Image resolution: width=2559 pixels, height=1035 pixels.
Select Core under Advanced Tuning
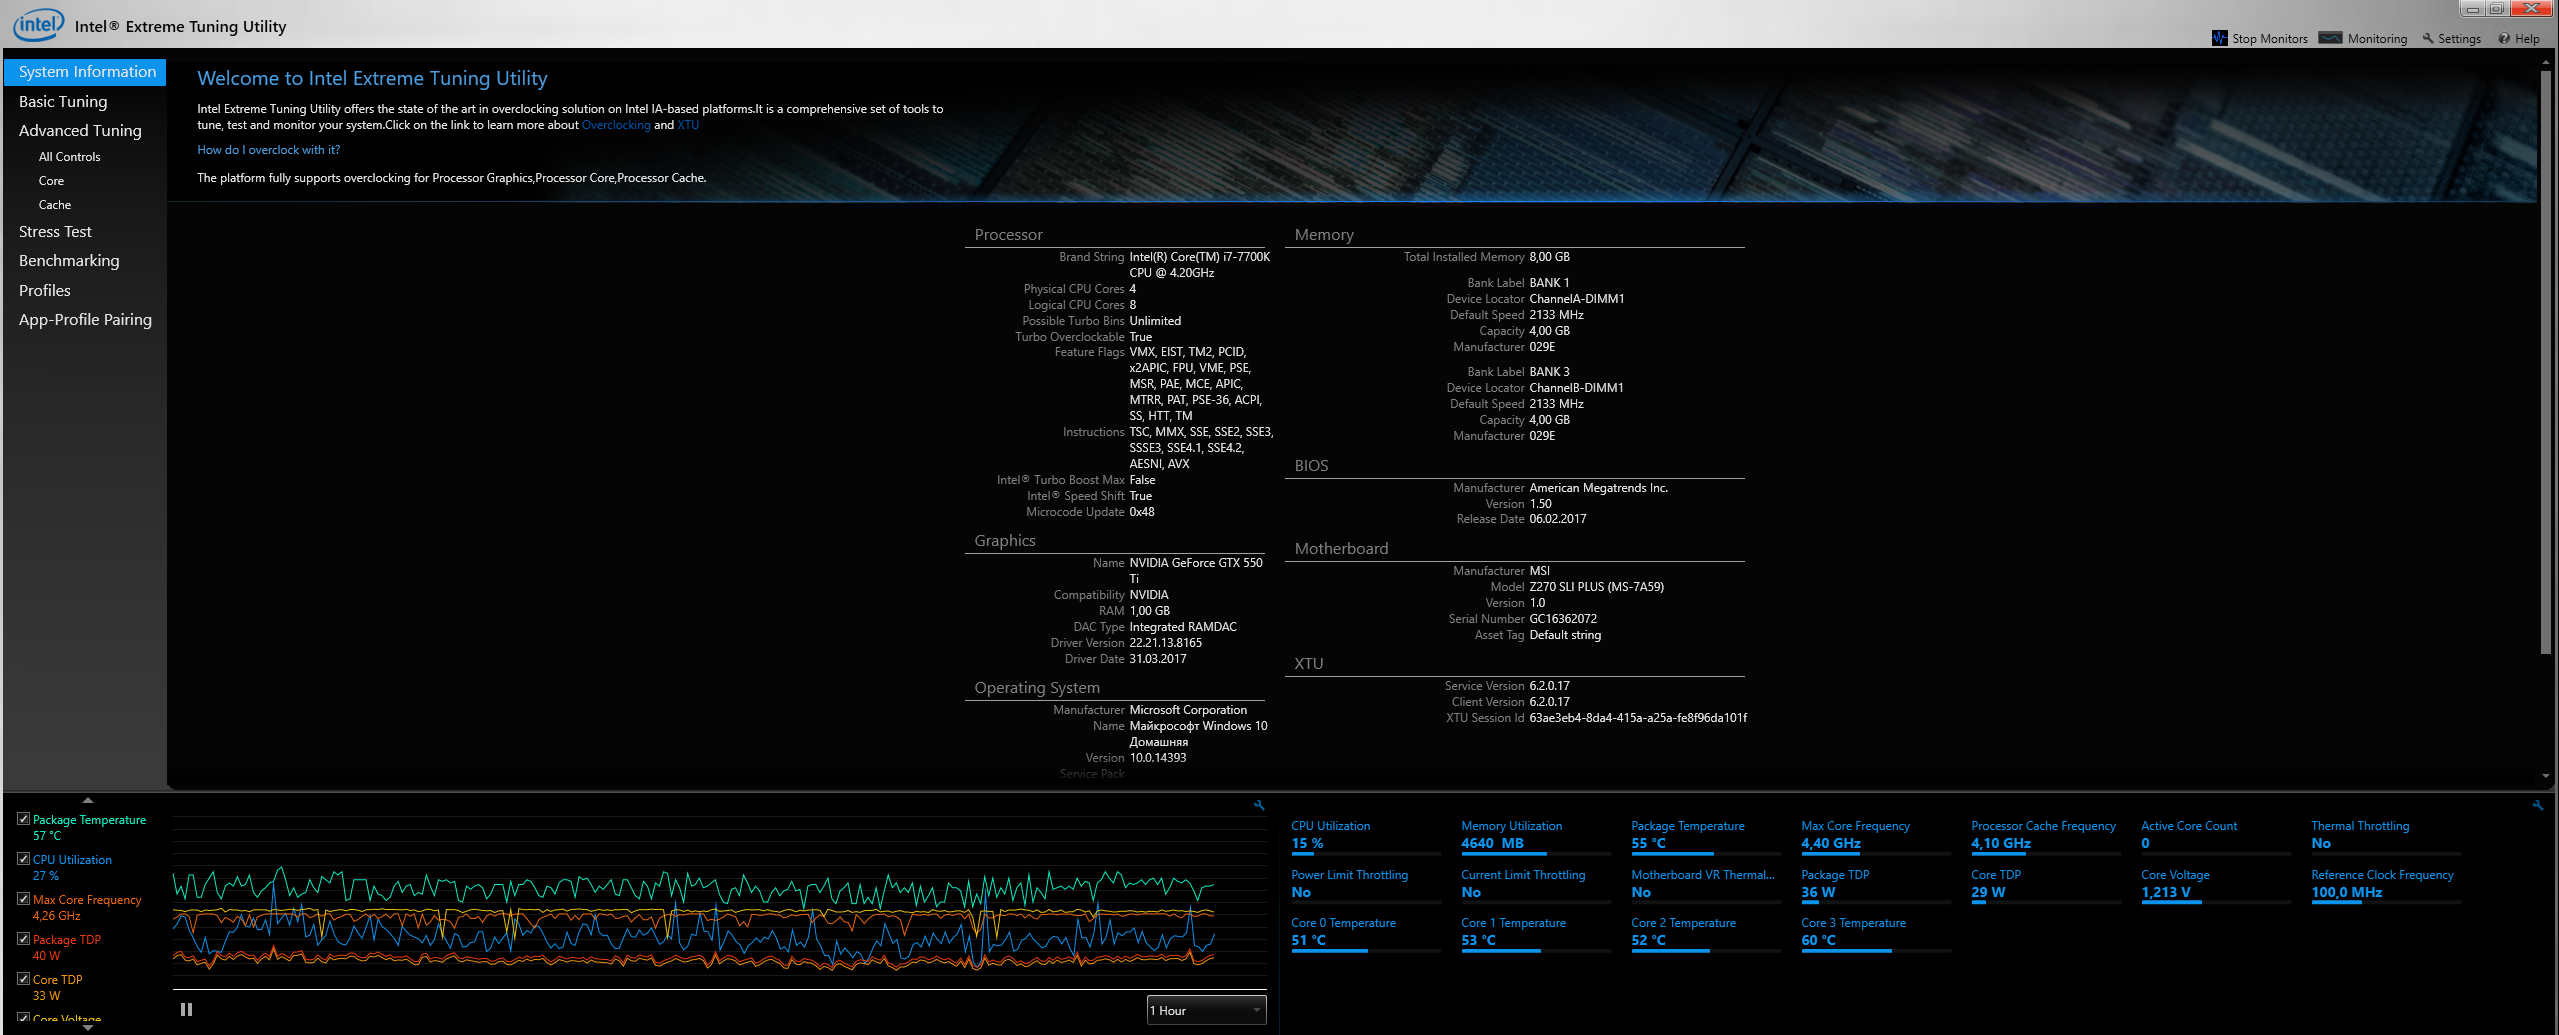tap(51, 181)
